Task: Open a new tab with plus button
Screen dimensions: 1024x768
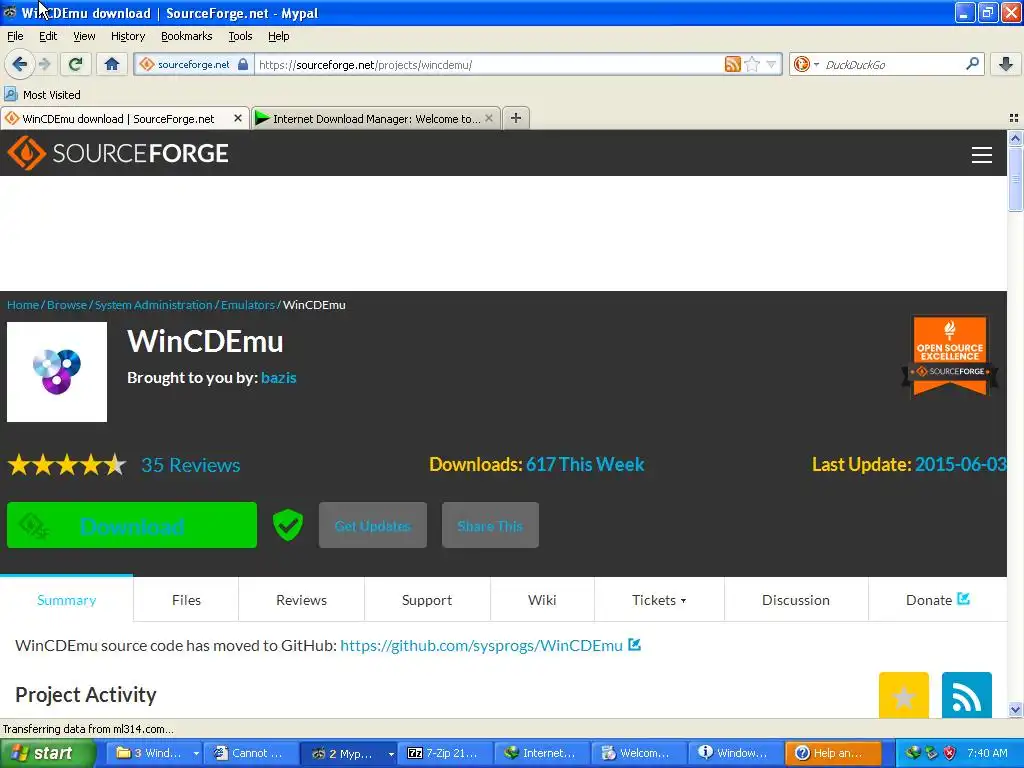Action: [x=516, y=118]
